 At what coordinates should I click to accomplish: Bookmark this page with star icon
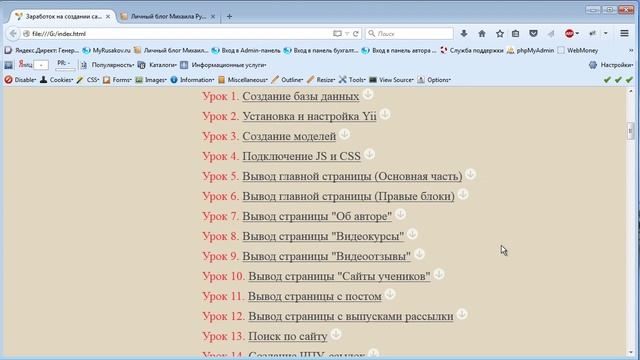(500, 33)
